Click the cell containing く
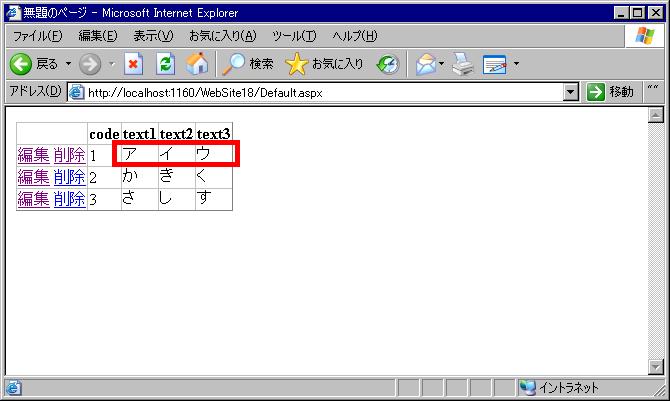Image resolution: width=670 pixels, height=401 pixels. [x=214, y=177]
